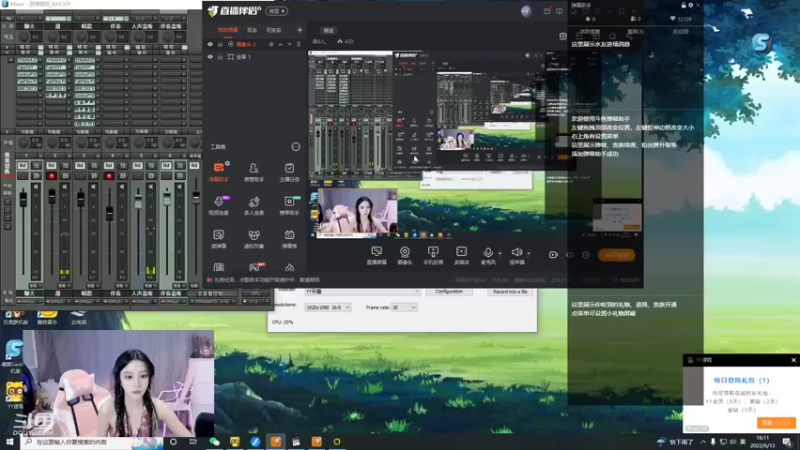Open the 读弹幕 tool
This screenshot has height=450, width=800.
(218, 238)
